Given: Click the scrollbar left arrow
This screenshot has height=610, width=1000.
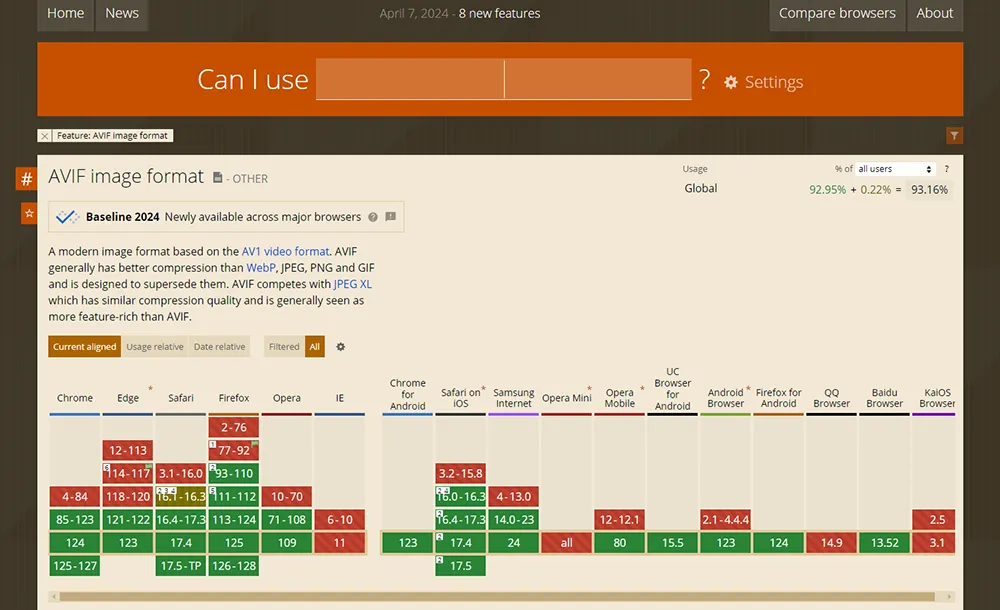Looking at the screenshot, I should 54,597.
